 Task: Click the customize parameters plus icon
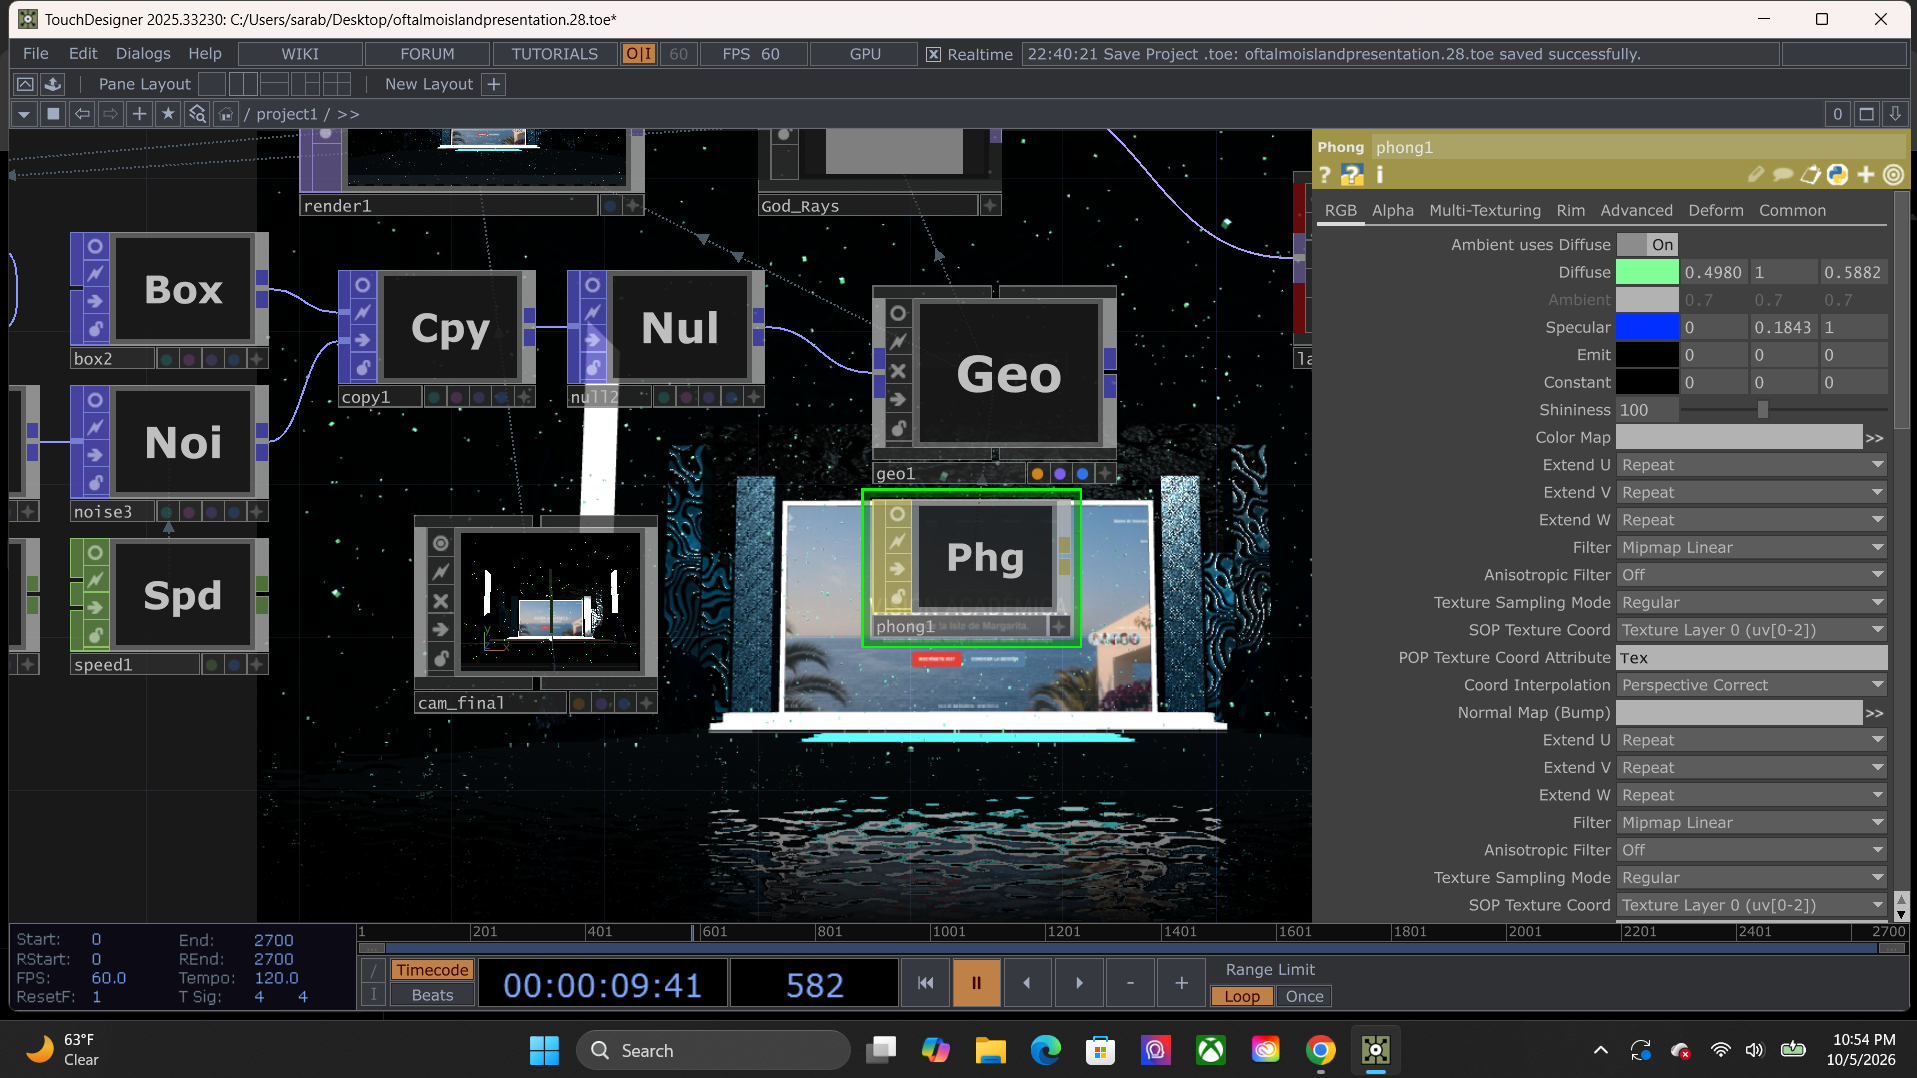pos(1866,175)
